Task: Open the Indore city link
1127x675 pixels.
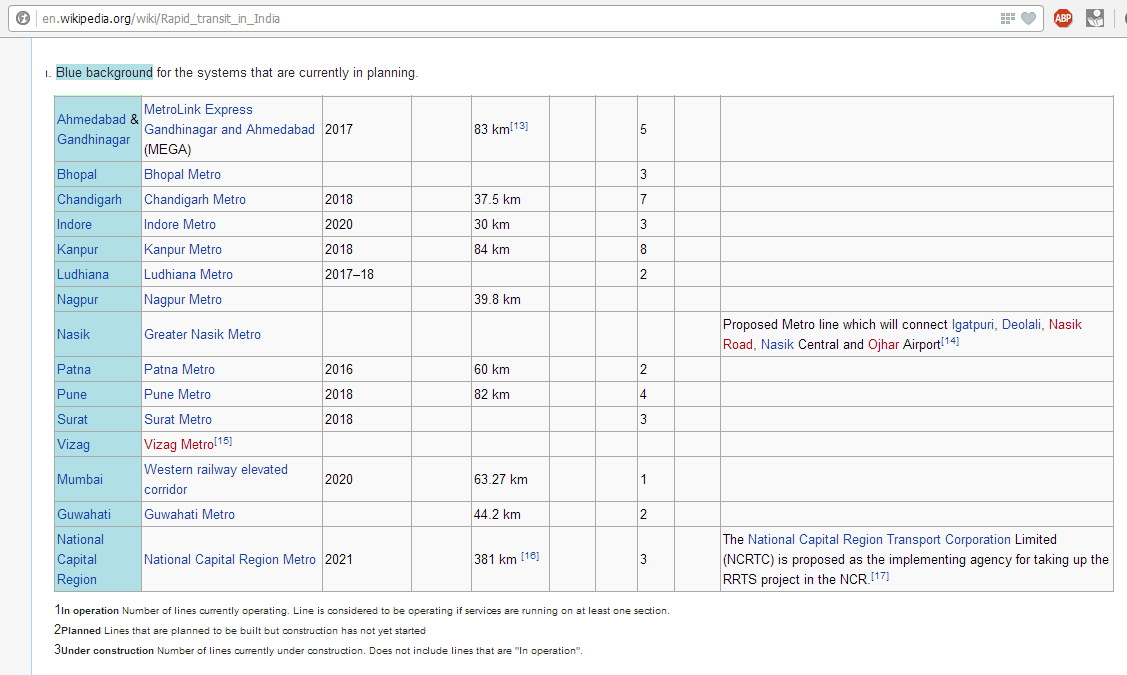Action: coord(74,224)
